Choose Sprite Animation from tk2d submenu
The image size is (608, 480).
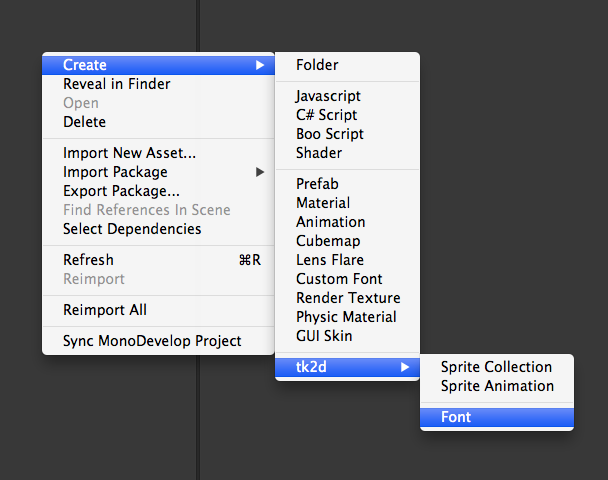tap(497, 386)
